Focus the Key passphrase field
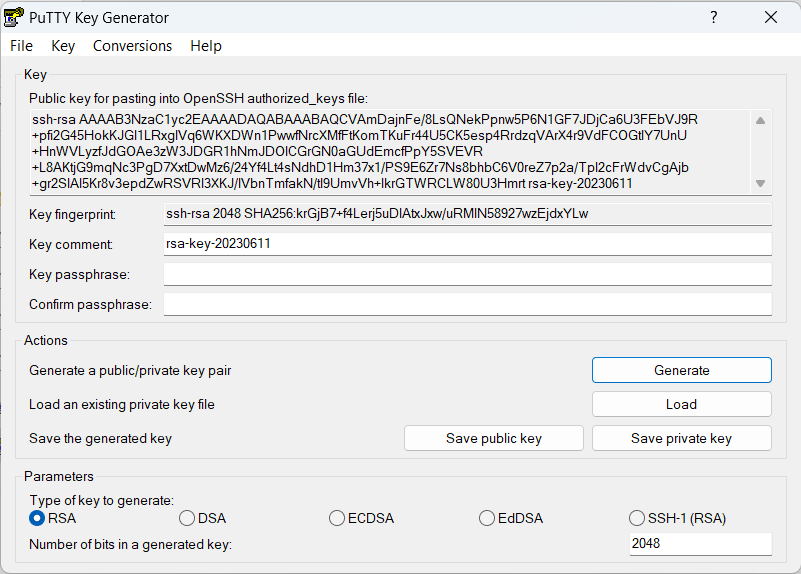Image resolution: width=801 pixels, height=574 pixels. [x=467, y=274]
